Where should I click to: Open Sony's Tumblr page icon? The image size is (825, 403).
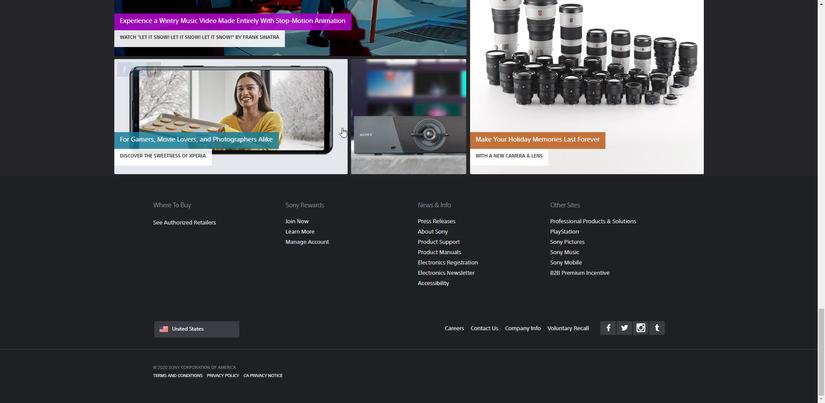pyautogui.click(x=657, y=328)
